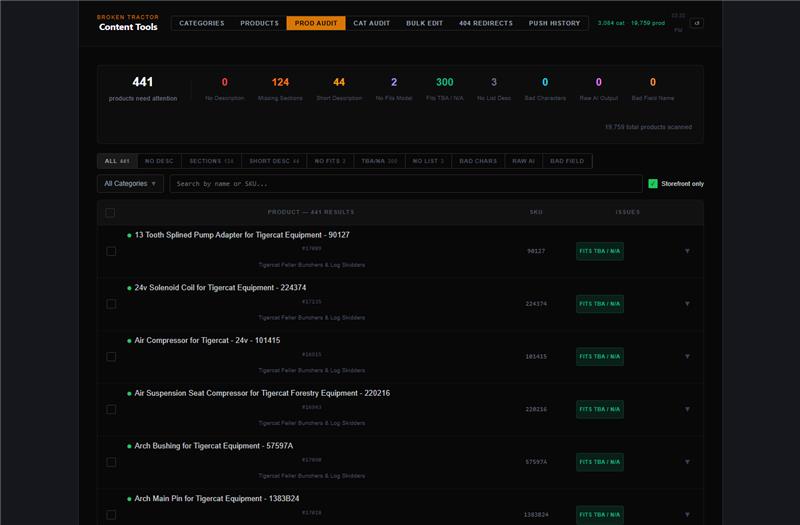Expand the 24v Solenoid Coil row

[x=687, y=304]
